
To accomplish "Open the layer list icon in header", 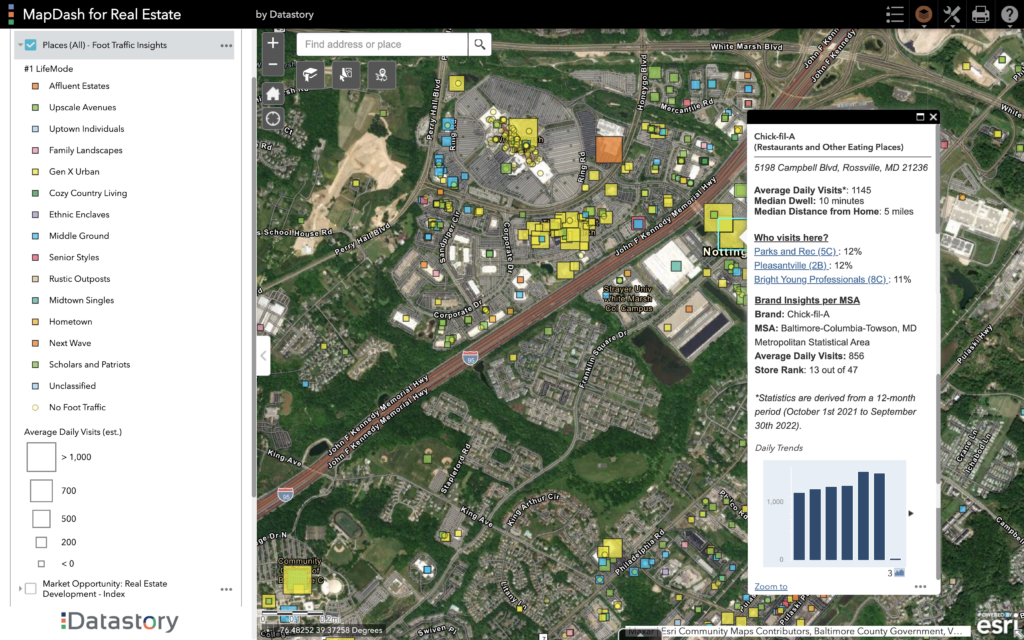I will click(x=895, y=14).
